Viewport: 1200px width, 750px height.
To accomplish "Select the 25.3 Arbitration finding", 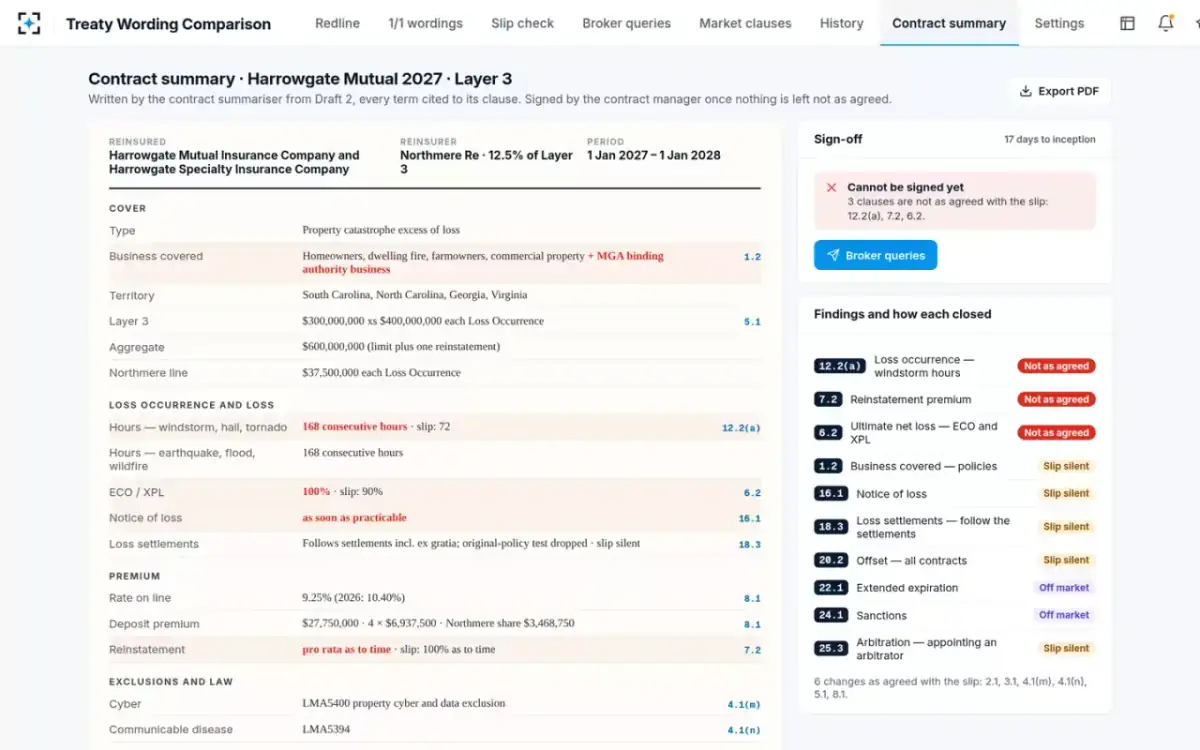I will click(x=955, y=649).
